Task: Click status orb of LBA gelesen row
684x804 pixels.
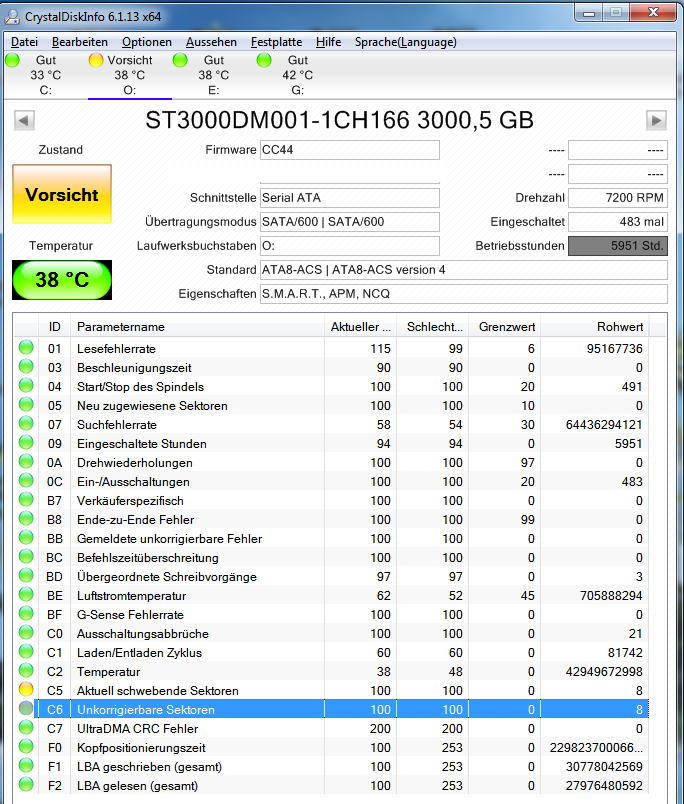Action: 26,784
